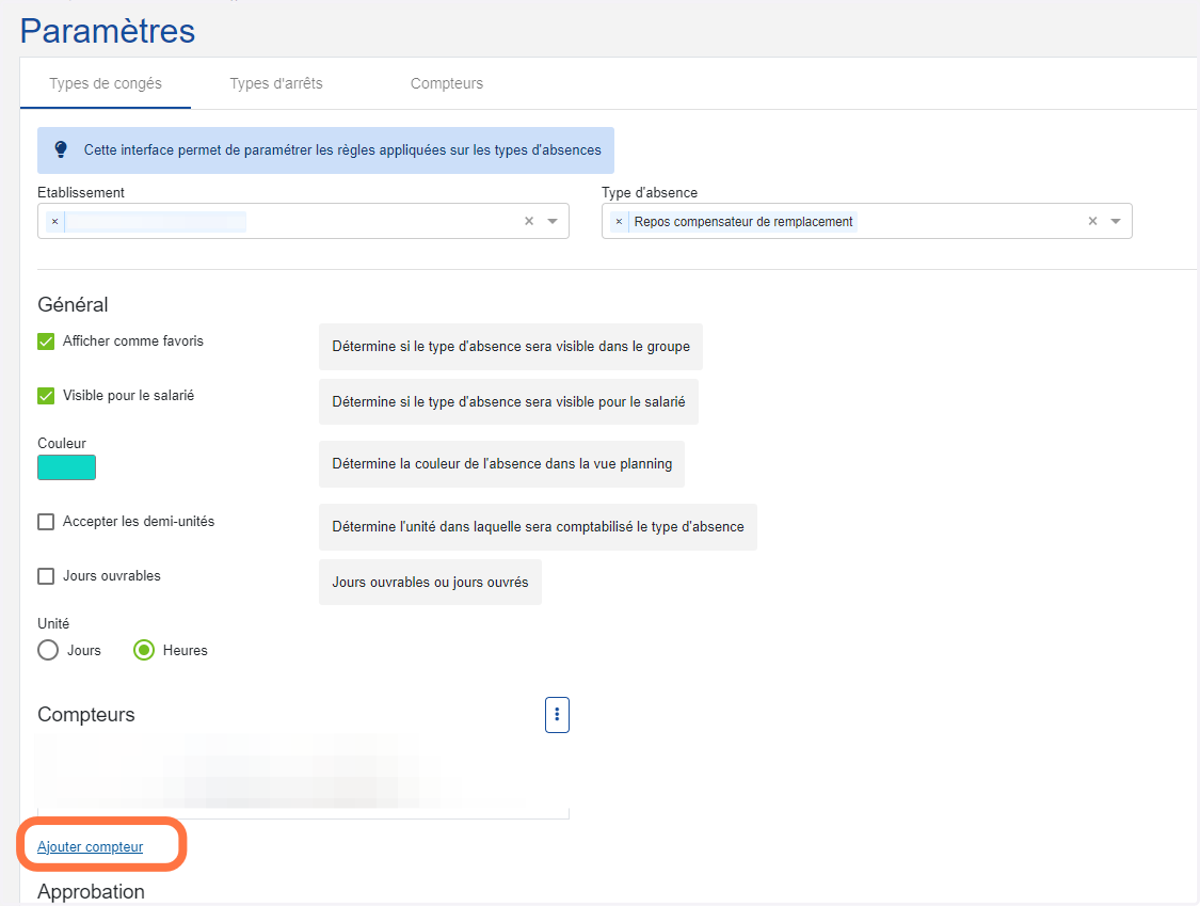The image size is (1200, 906).
Task: Click inside the Etablissement field
Action: (303, 222)
